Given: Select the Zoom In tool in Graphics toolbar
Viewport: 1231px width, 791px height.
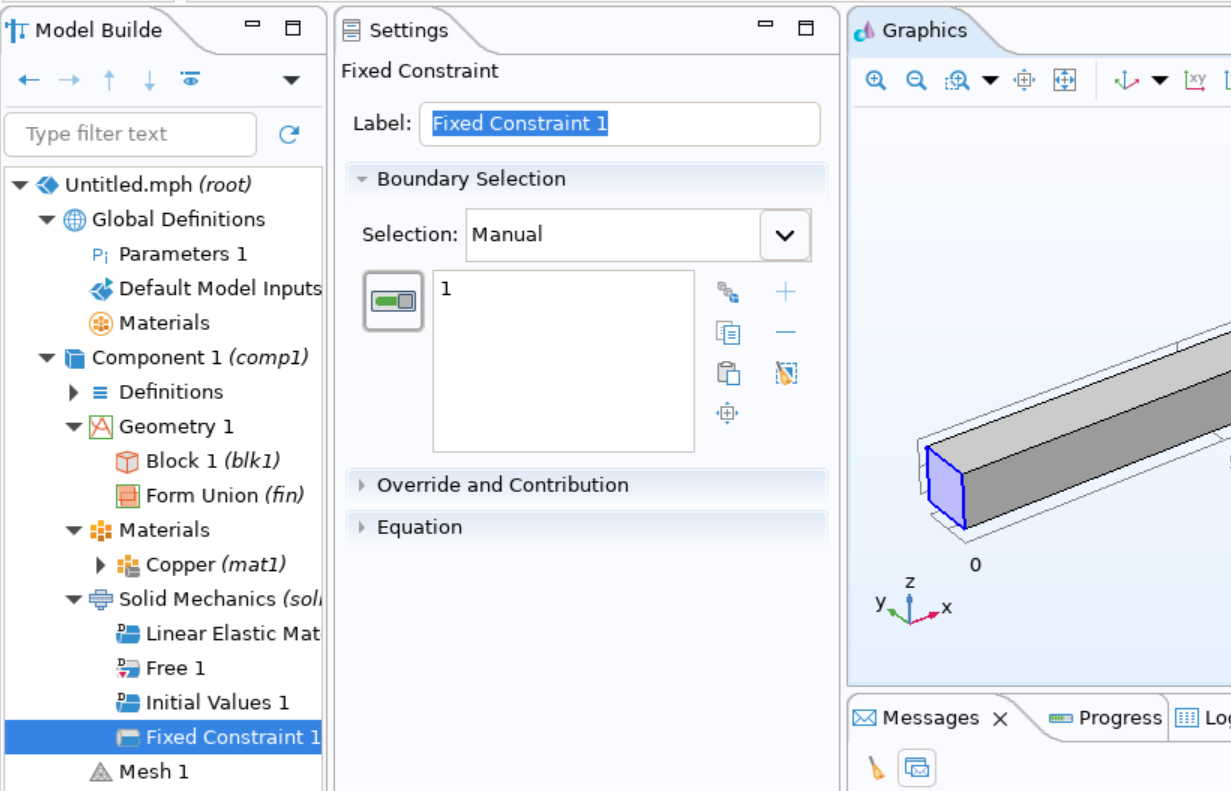Looking at the screenshot, I should [x=874, y=80].
